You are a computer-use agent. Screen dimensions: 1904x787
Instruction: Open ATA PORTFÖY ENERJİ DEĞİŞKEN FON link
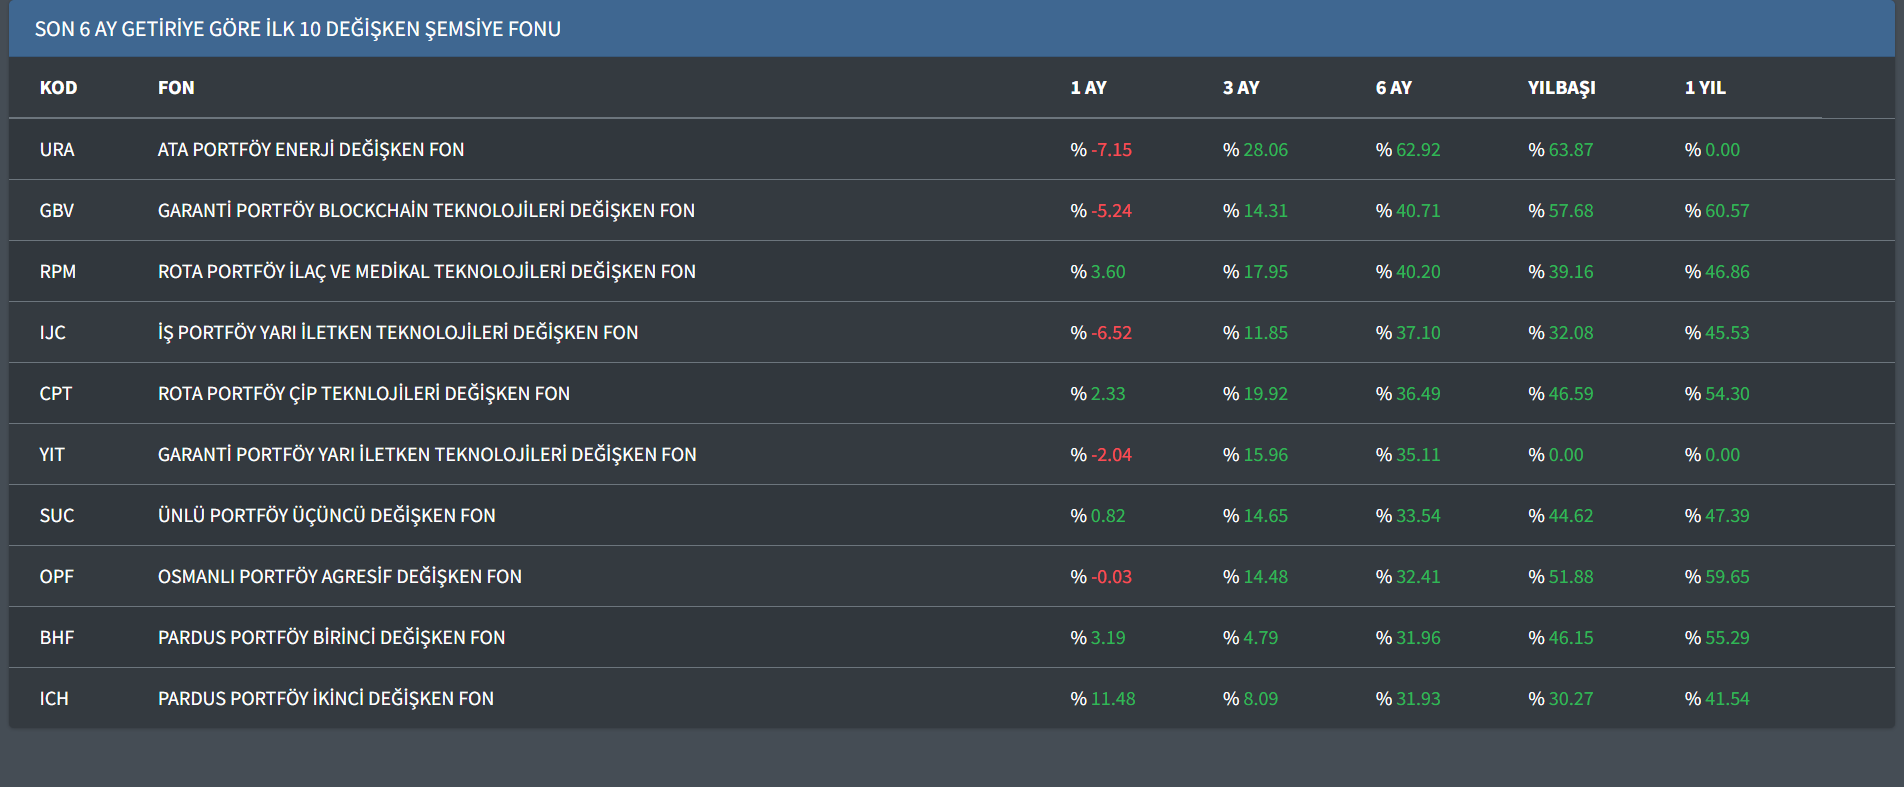(x=310, y=150)
